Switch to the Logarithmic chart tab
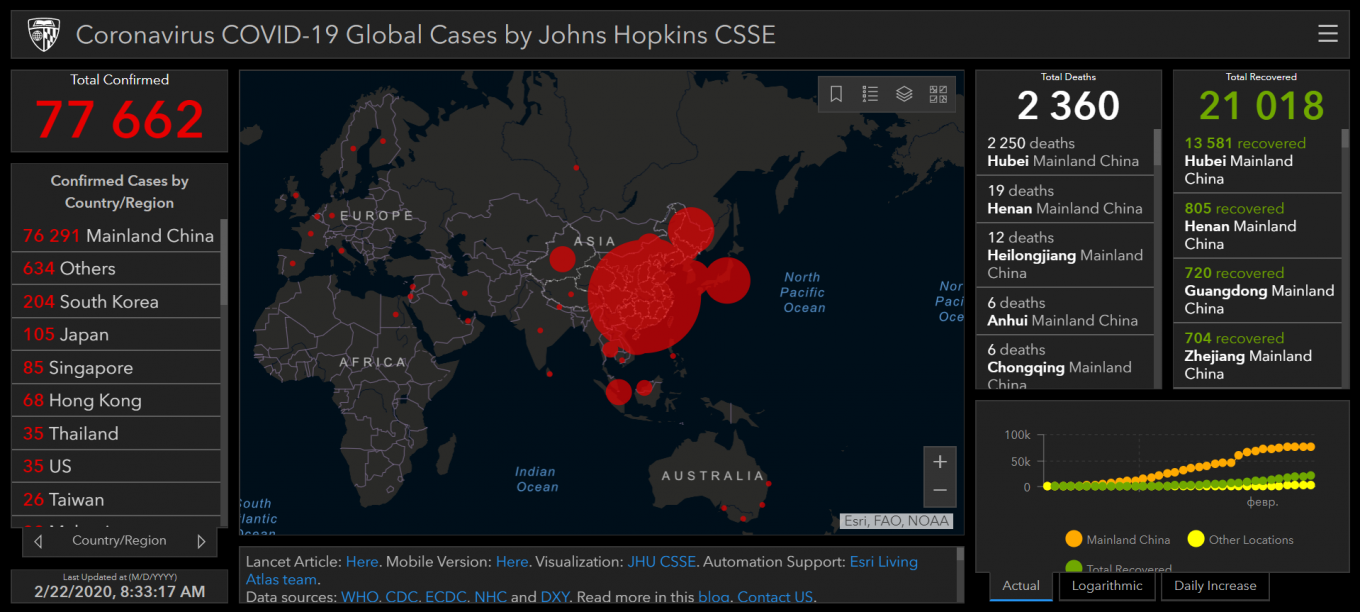The image size is (1360, 612). pos(1106,586)
